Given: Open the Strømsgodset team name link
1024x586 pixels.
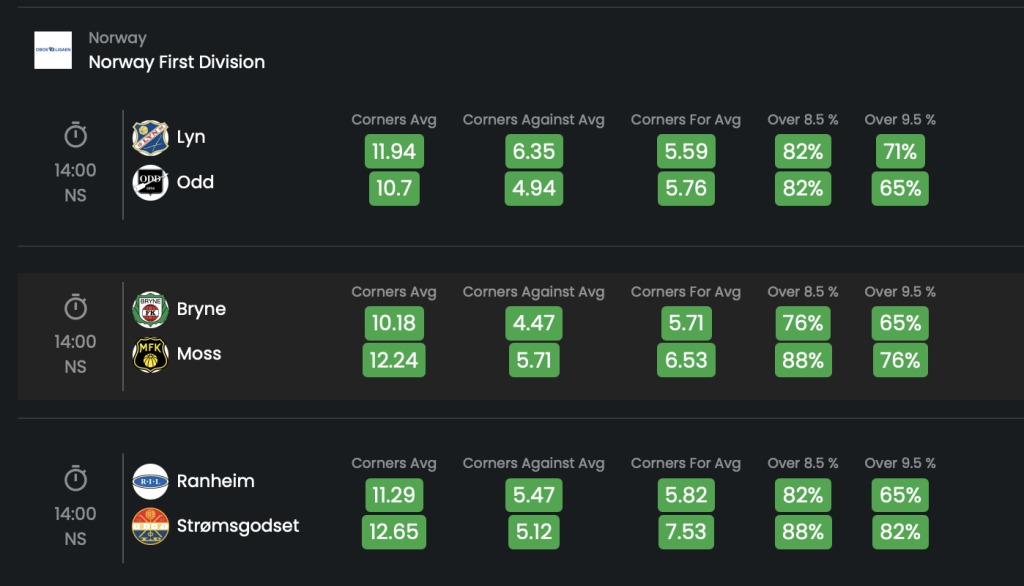Looking at the screenshot, I should pyautogui.click(x=238, y=526).
